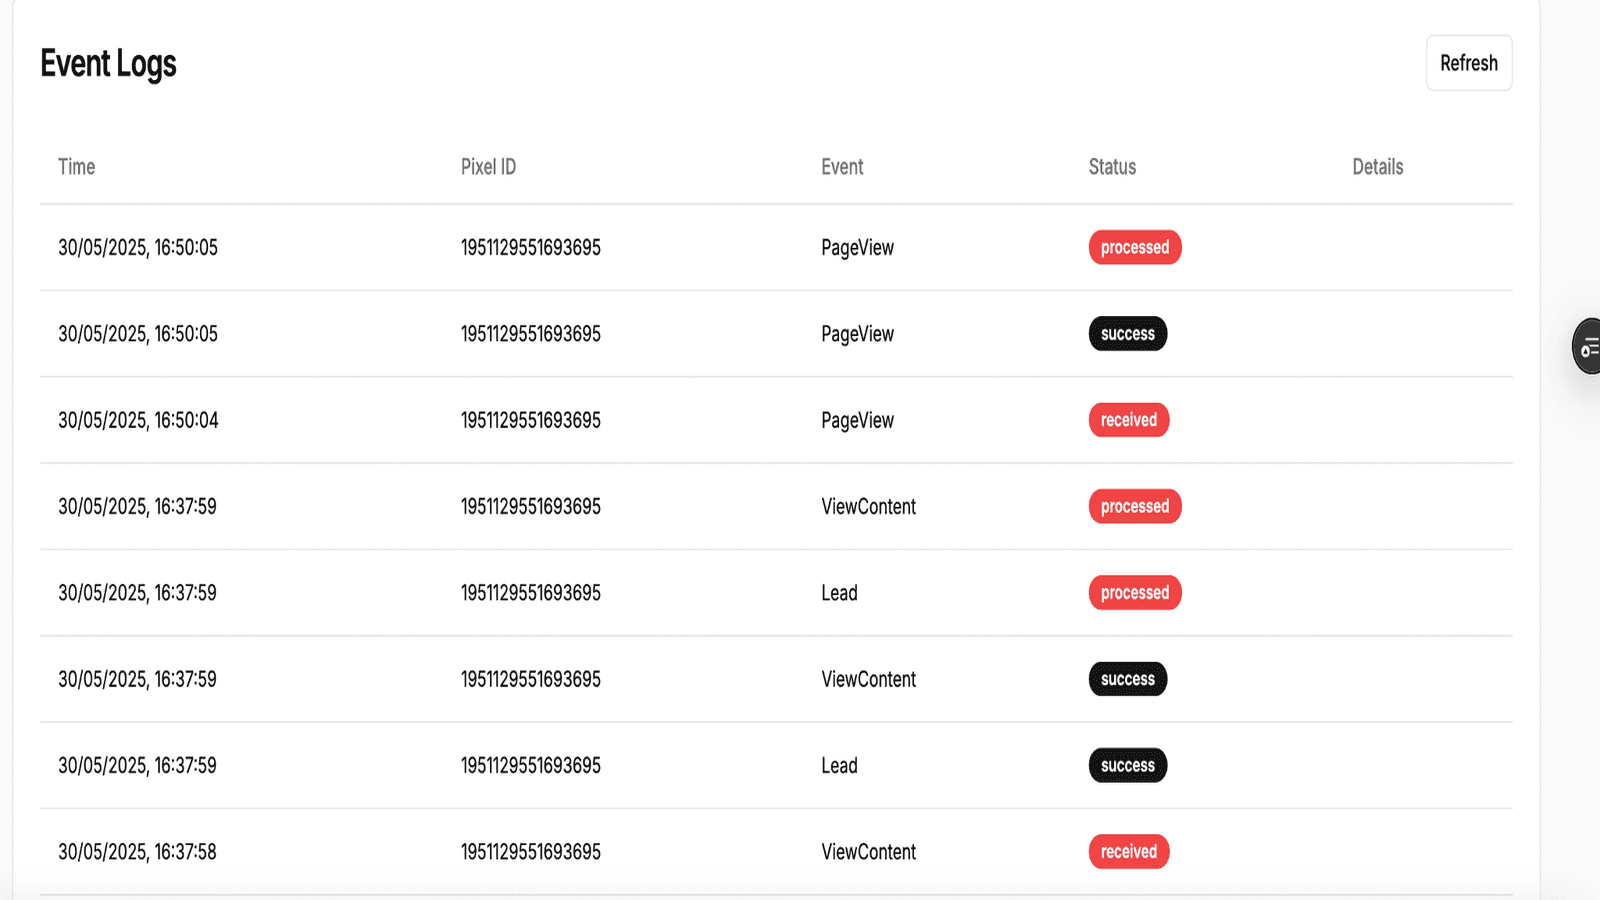The width and height of the screenshot is (1600, 900).
Task: Select the ViewContent event from 16:37:58
Action: [x=868, y=851]
